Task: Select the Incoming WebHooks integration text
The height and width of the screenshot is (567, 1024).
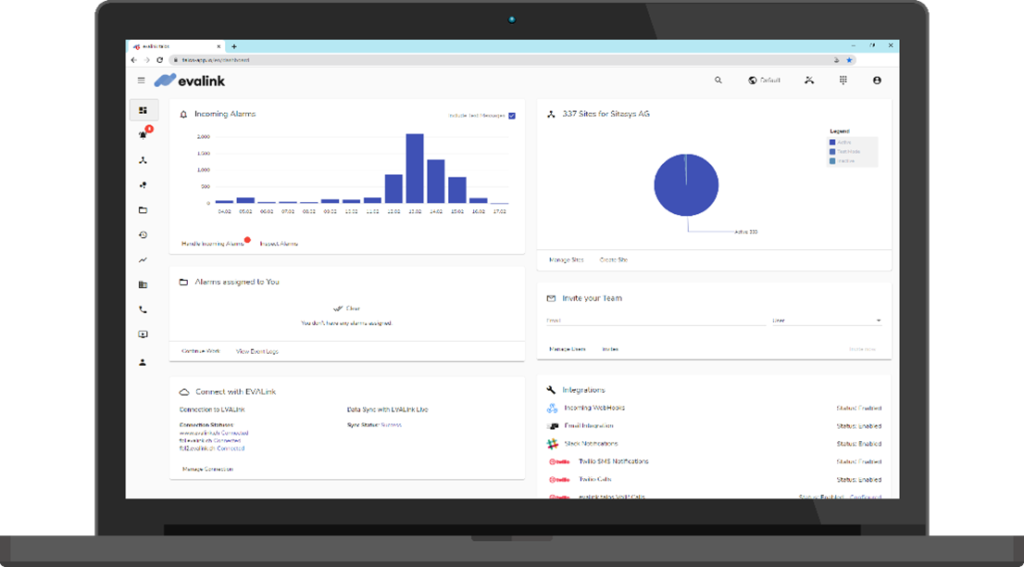Action: 594,408
